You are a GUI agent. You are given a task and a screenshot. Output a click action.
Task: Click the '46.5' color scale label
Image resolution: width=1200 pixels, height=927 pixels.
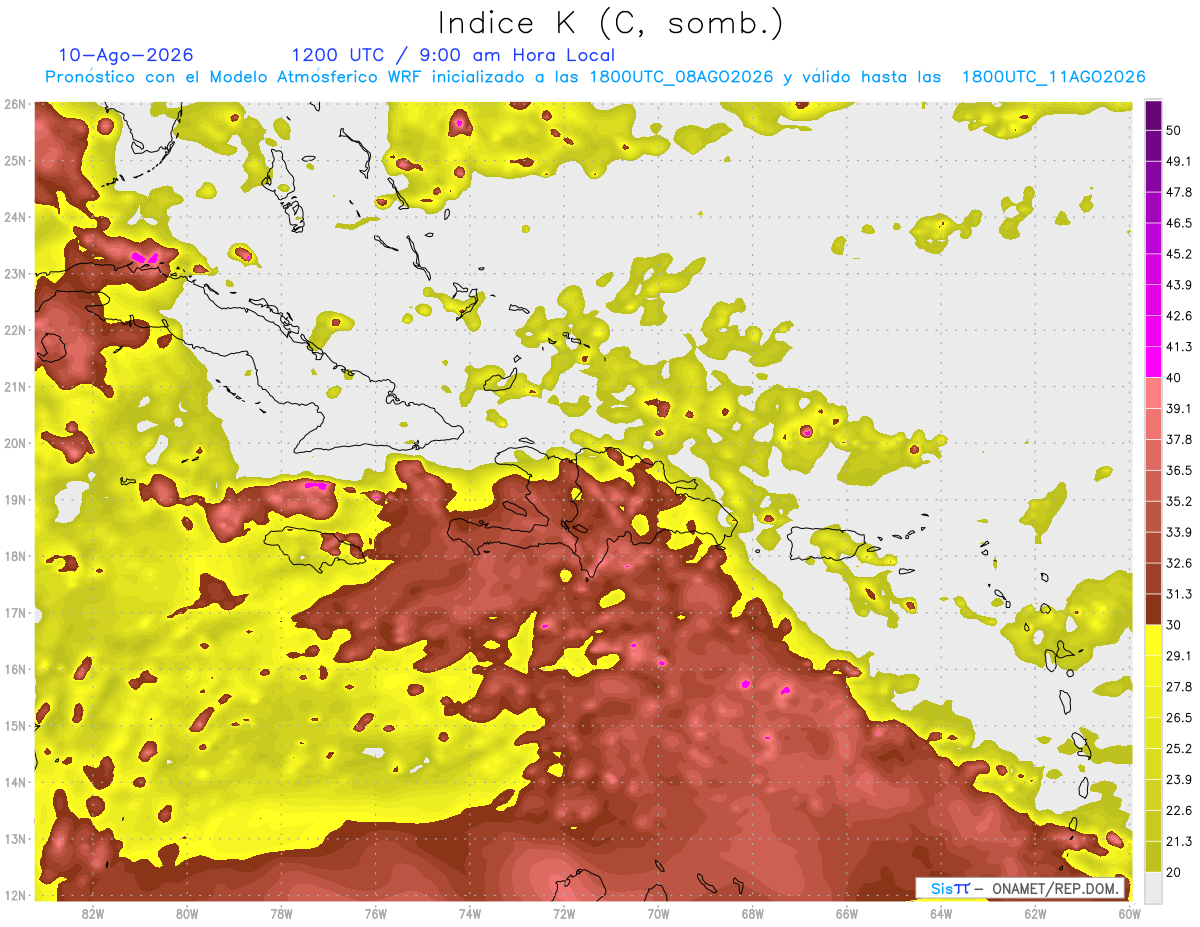[1178, 223]
